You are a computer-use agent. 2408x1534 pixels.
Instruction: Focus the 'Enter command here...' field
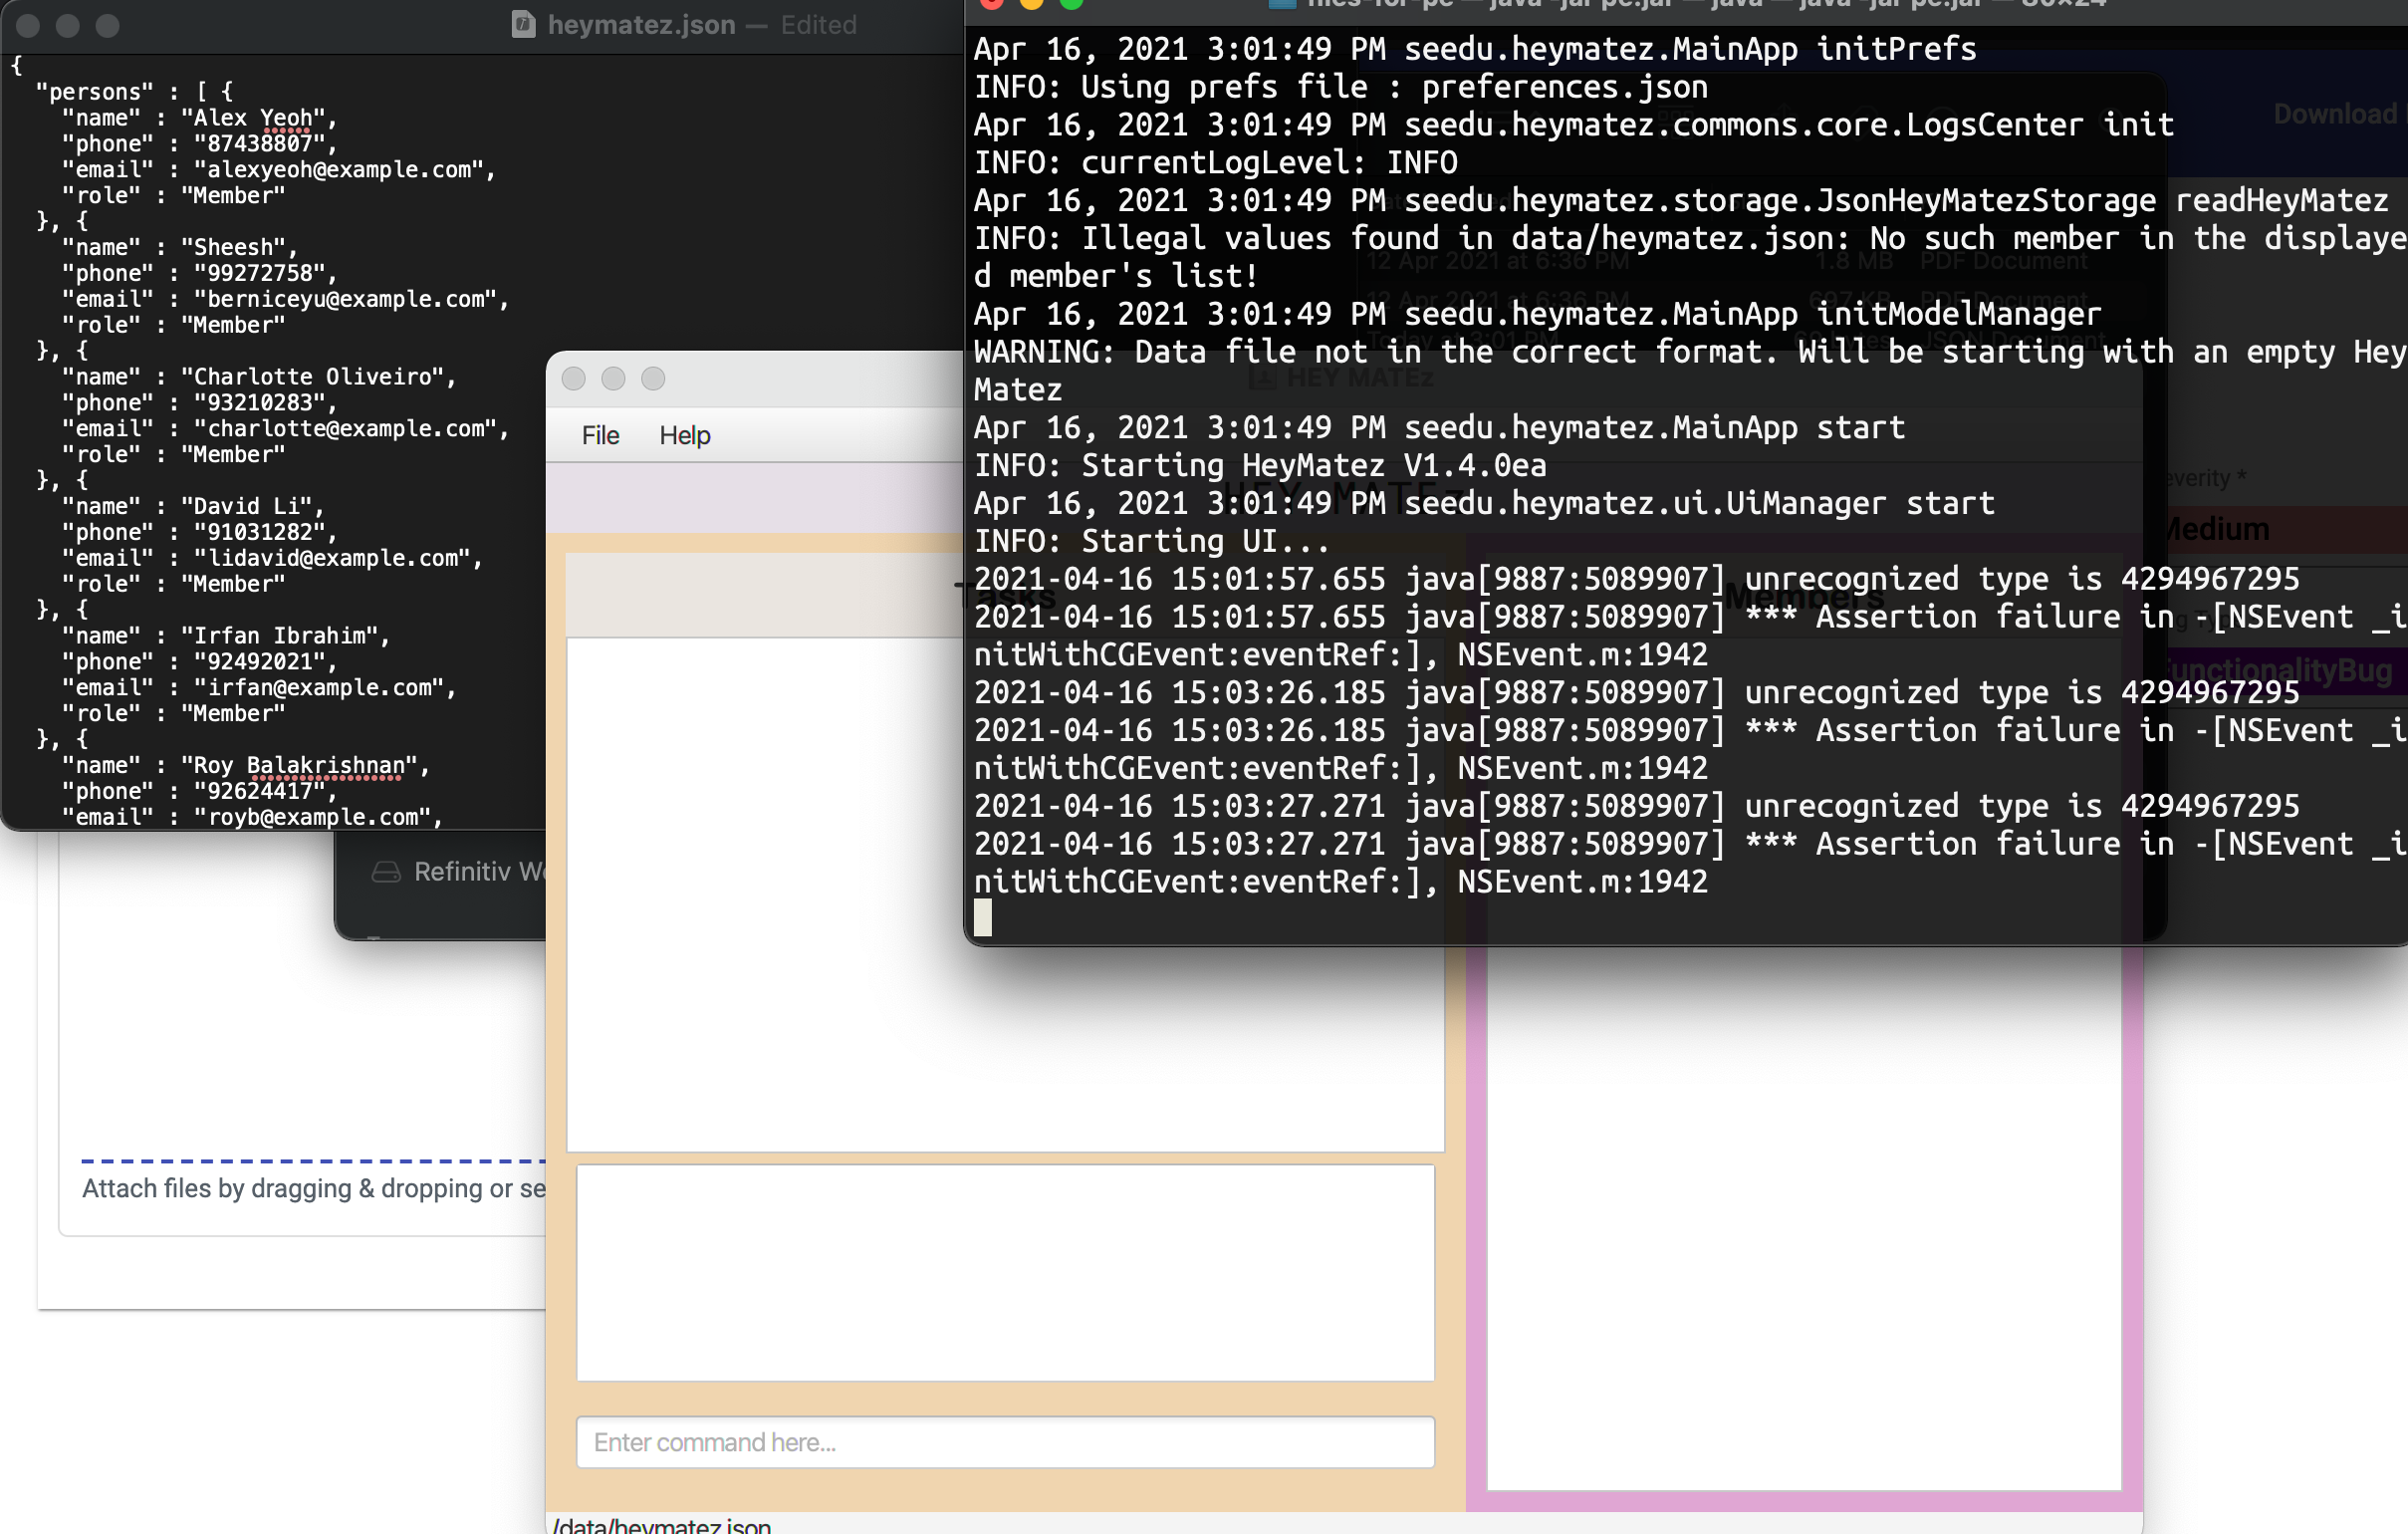pyautogui.click(x=1004, y=1442)
